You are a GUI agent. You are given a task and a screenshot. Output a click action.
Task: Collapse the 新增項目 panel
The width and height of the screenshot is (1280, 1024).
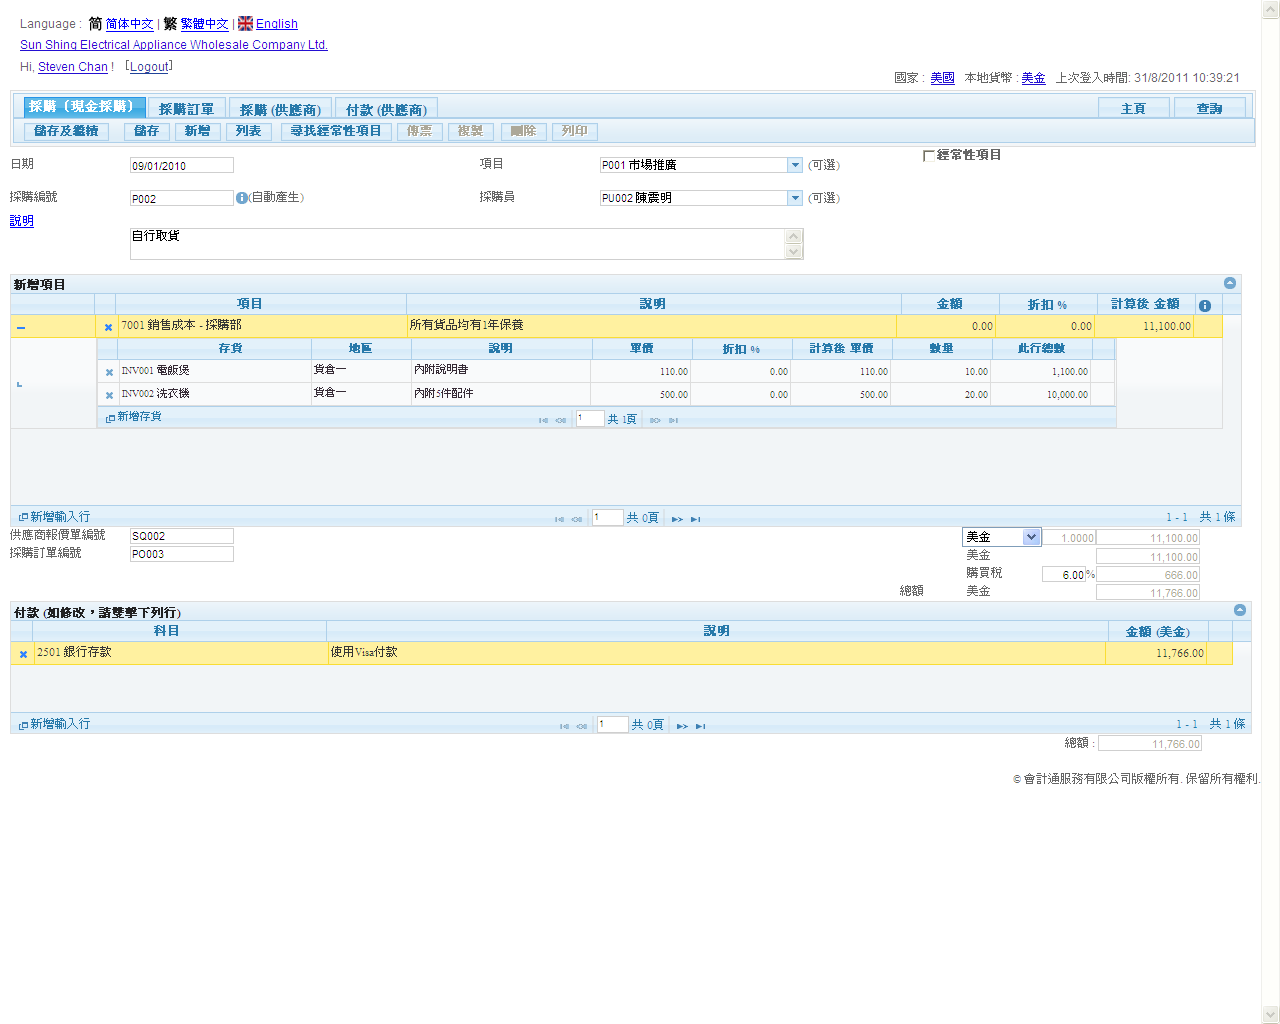point(1230,283)
